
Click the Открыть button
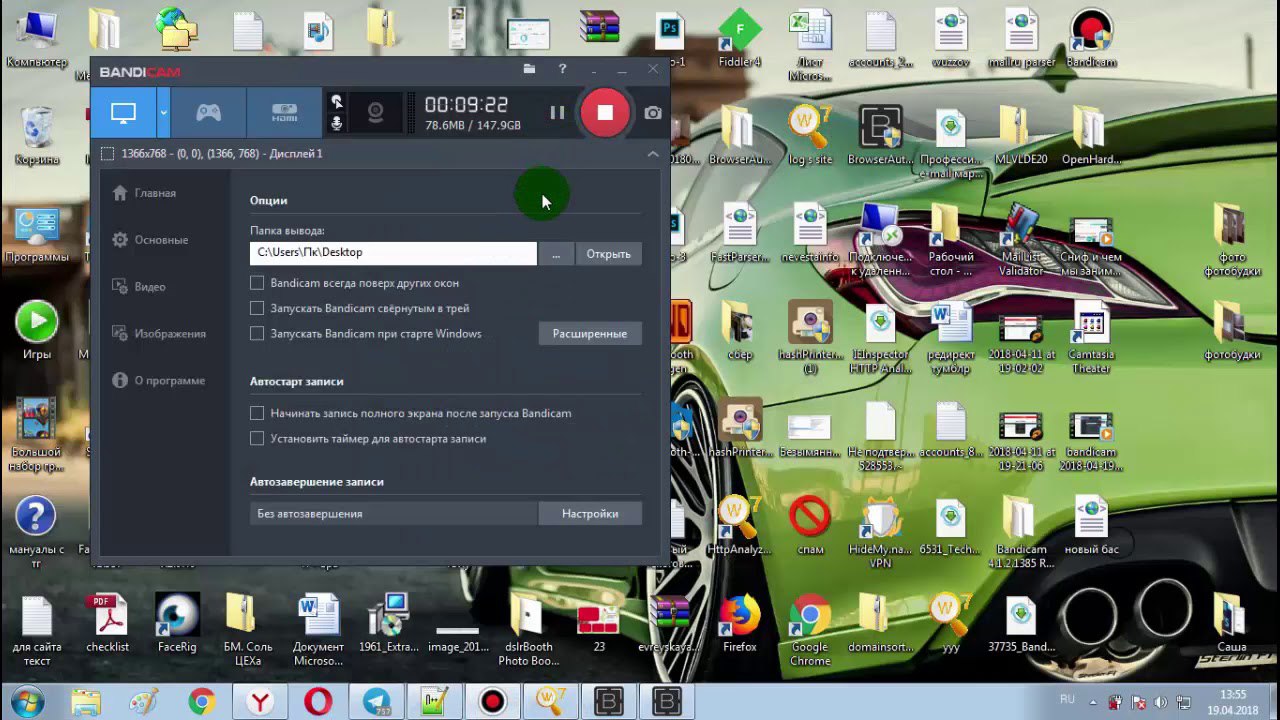click(x=608, y=254)
